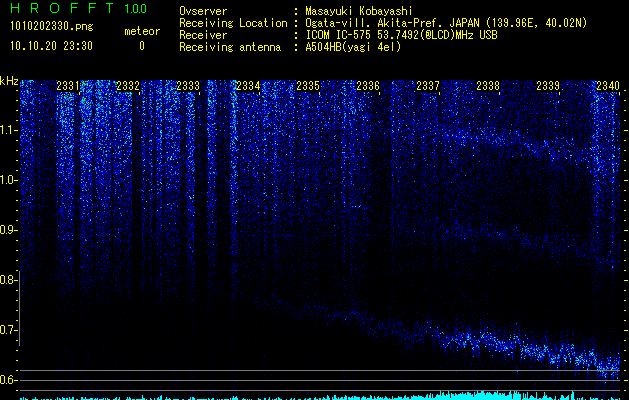This screenshot has height=400, width=629.
Task: Click time marker 2339
Action: [548, 86]
